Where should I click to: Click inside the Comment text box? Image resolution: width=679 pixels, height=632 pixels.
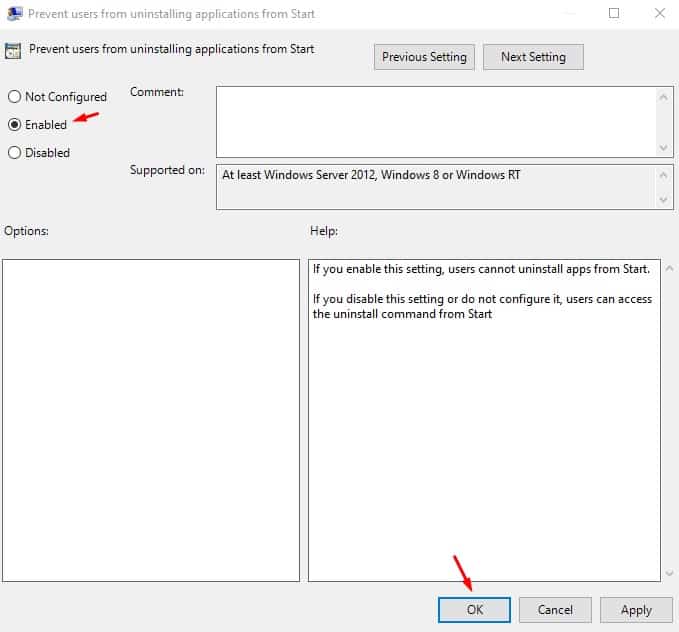(436, 122)
